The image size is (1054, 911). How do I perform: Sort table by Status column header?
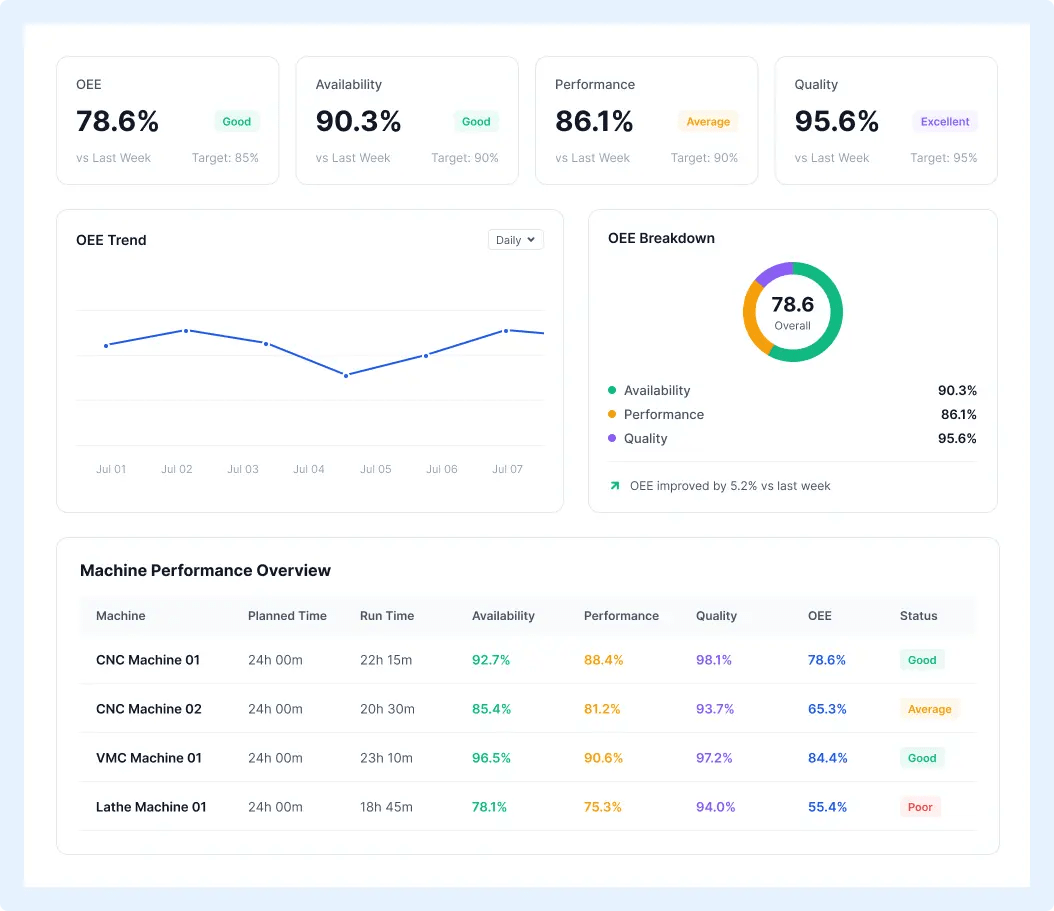coord(918,616)
